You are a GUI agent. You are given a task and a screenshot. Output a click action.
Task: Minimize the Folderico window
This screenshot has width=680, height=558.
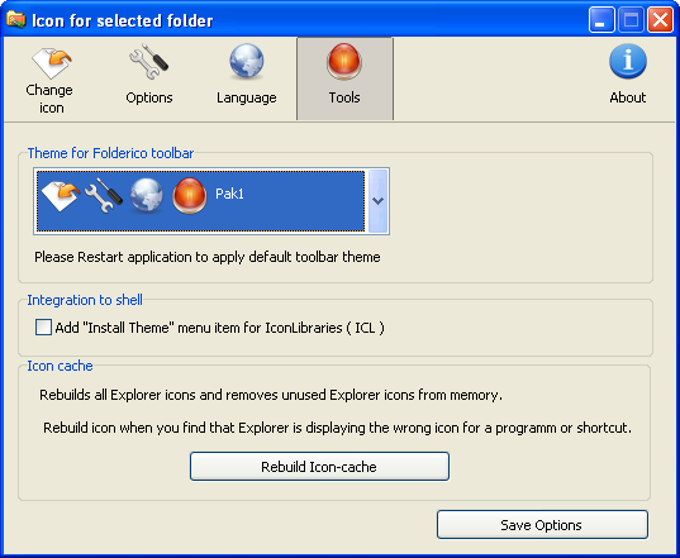pos(602,20)
